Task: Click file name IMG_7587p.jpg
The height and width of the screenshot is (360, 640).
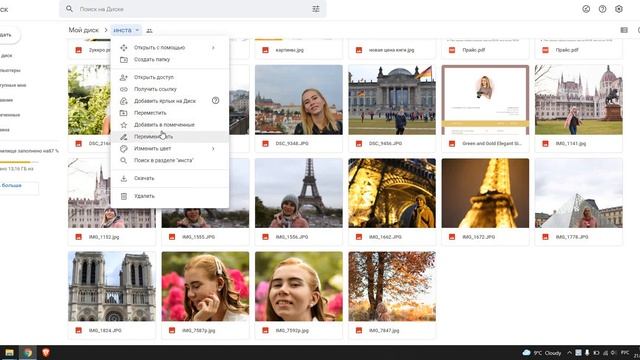Action: pos(198,331)
